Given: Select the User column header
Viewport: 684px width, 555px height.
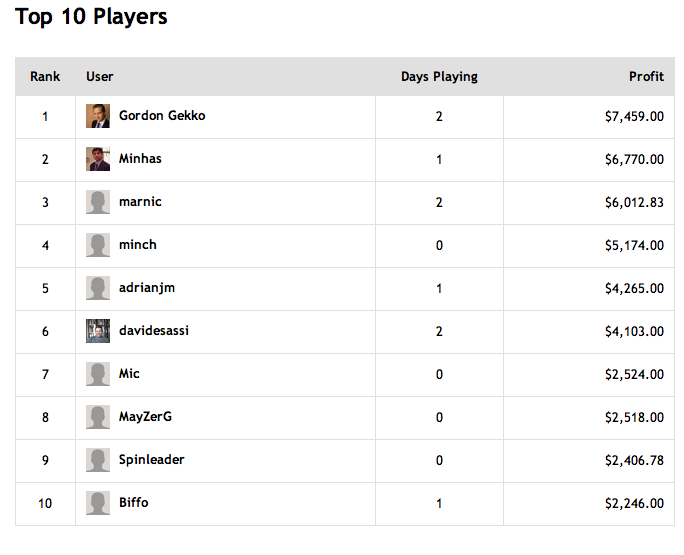Looking at the screenshot, I should coord(99,76).
